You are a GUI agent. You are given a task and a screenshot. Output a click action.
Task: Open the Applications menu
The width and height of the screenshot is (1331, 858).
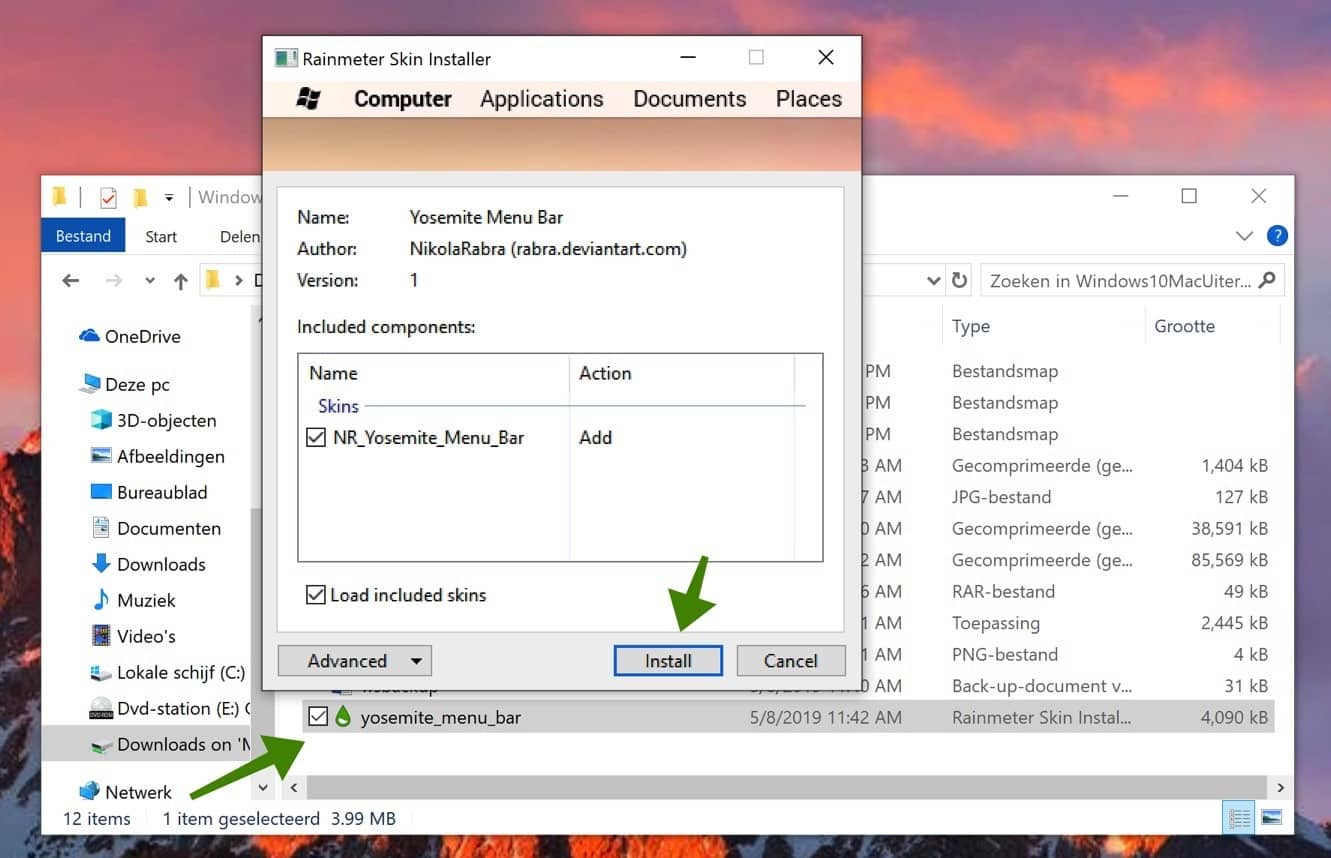[542, 99]
